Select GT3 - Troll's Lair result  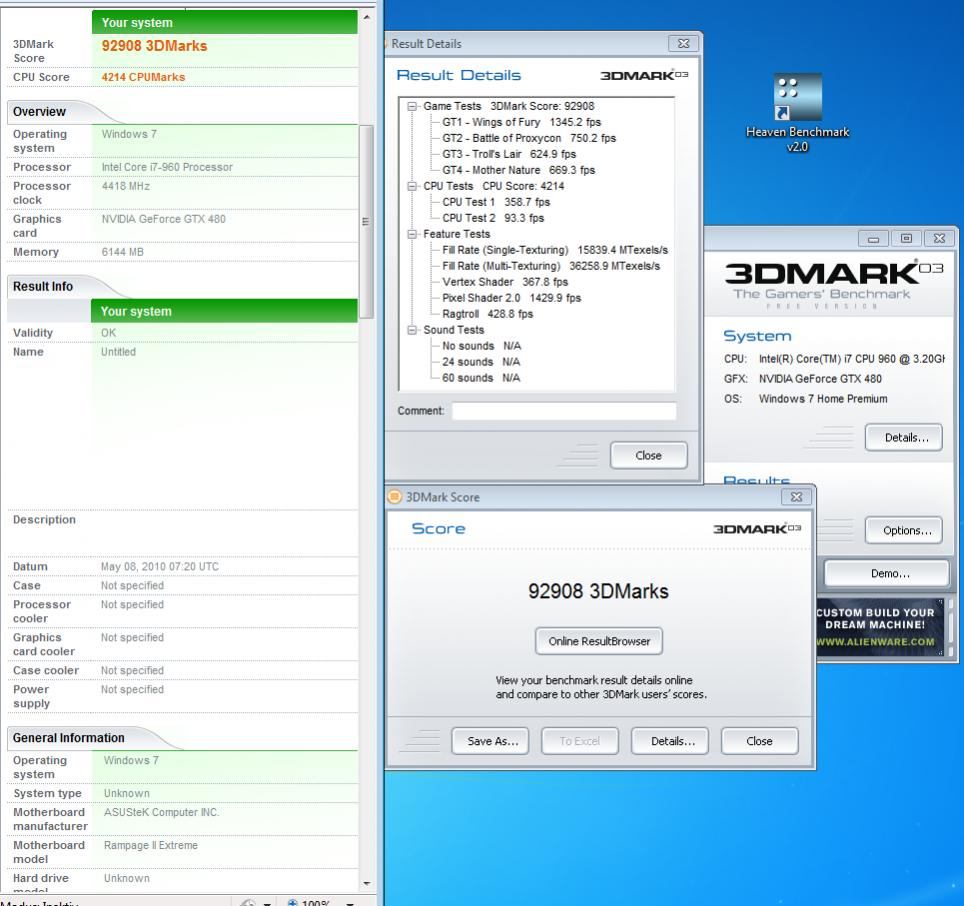pyautogui.click(x=509, y=154)
